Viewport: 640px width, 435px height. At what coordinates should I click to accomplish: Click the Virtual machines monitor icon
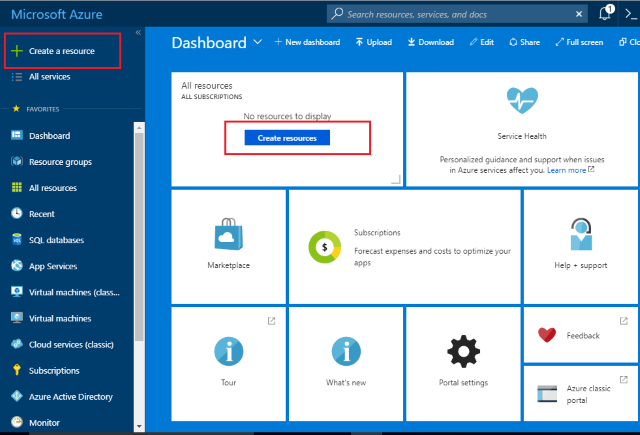coord(17,318)
